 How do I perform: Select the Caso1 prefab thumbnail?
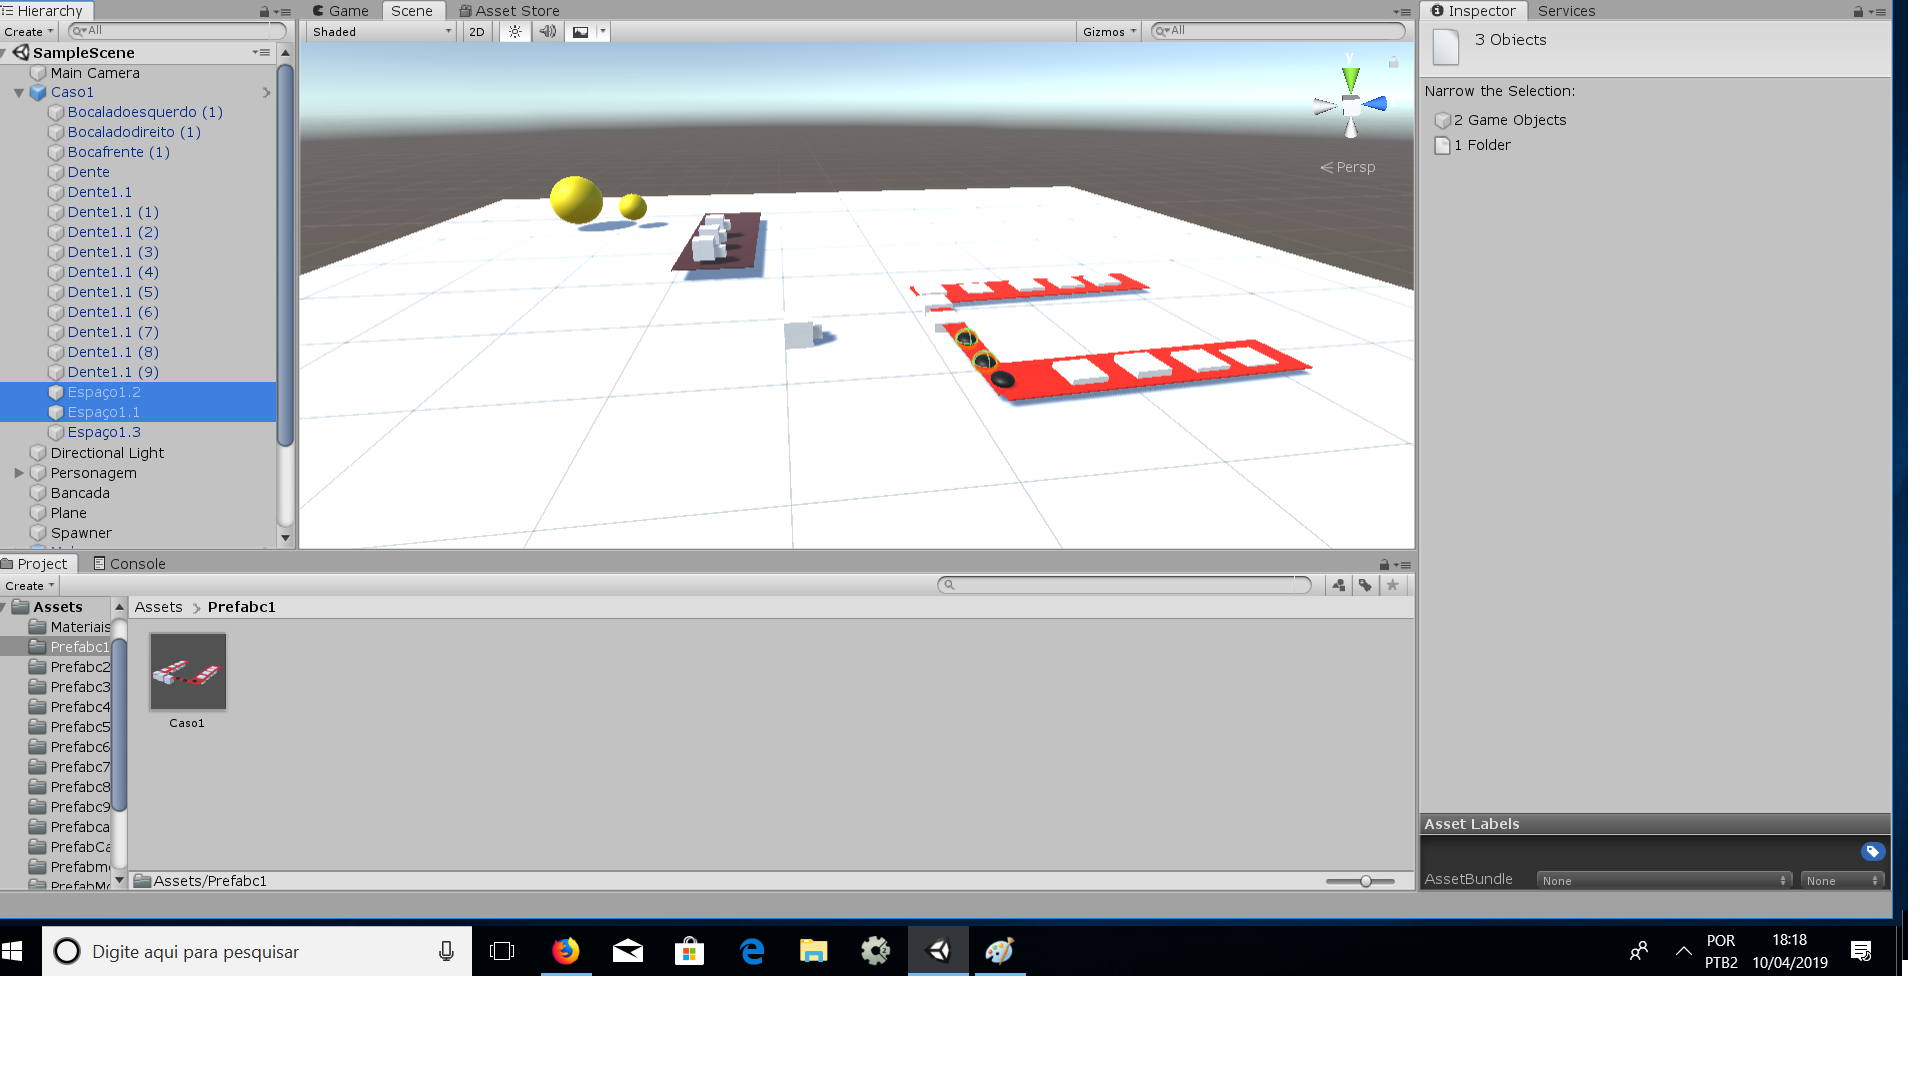[186, 671]
